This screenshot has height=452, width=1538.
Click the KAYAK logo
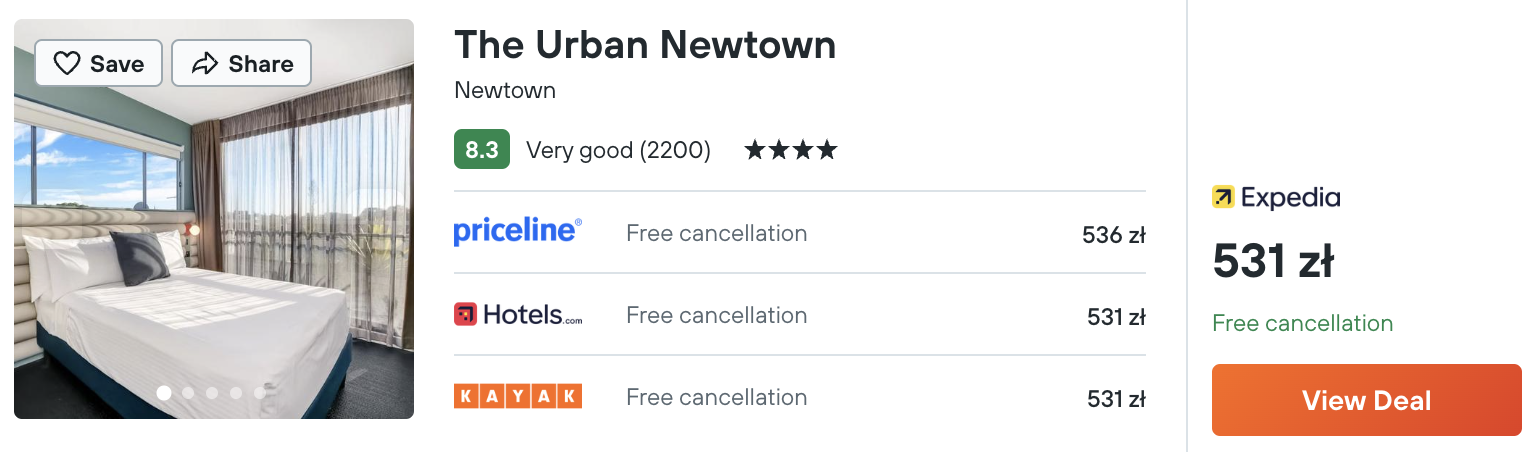coord(518,397)
